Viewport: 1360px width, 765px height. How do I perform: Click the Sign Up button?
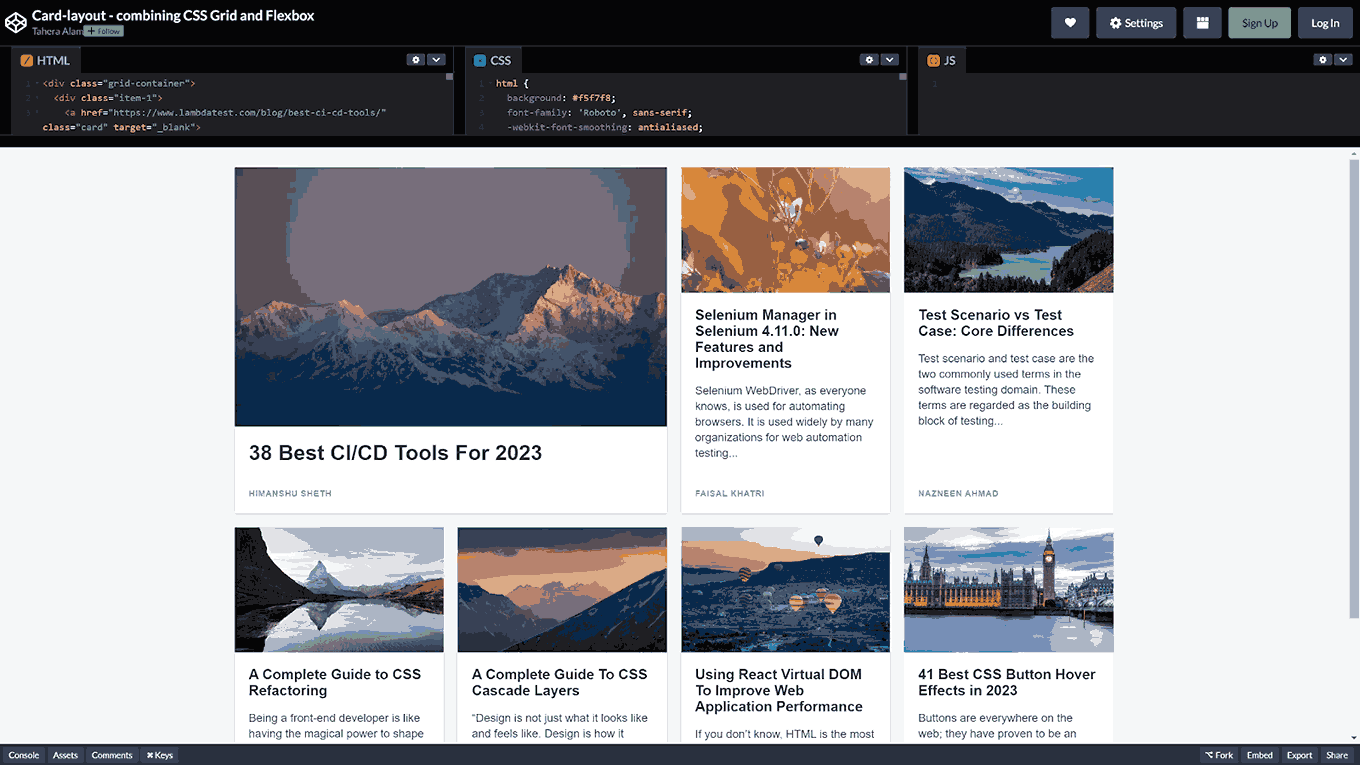(1259, 22)
